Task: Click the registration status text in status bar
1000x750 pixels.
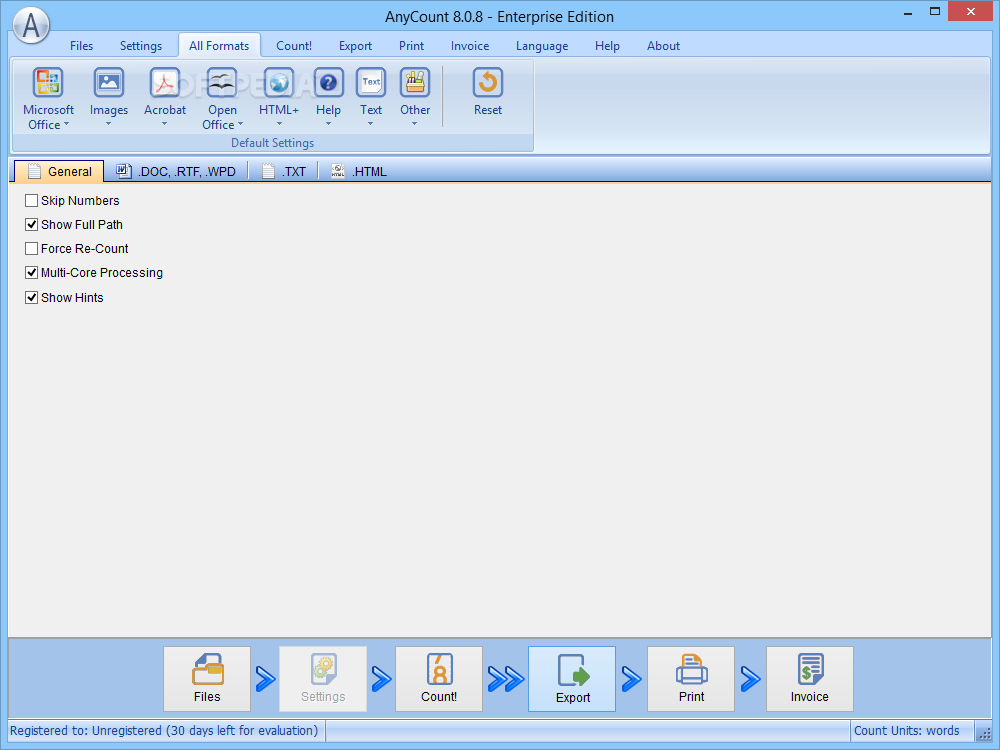Action: [164, 731]
